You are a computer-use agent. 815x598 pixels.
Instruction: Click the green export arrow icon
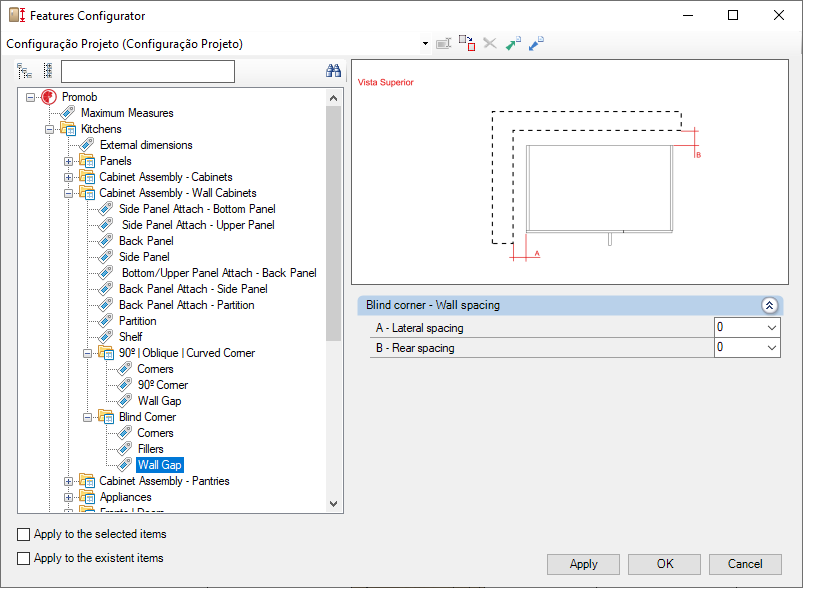pyautogui.click(x=513, y=44)
